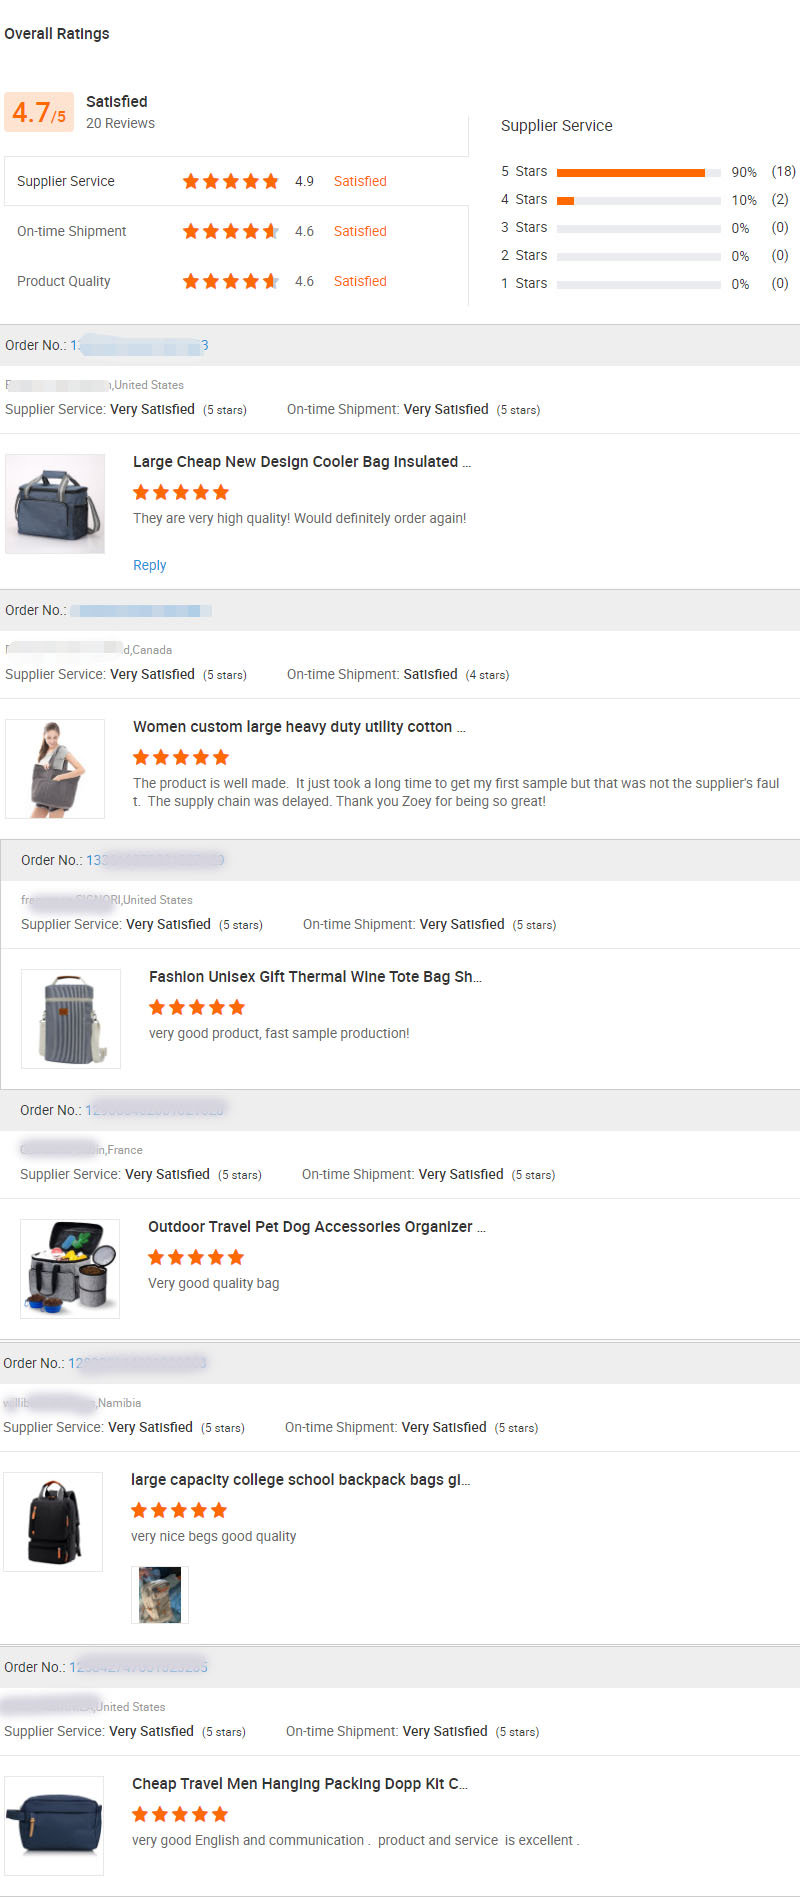Viewport: 800px width, 1897px height.
Task: Open 'Fashion Unisex Gift Thermal Wine Tote' title
Action: point(315,977)
